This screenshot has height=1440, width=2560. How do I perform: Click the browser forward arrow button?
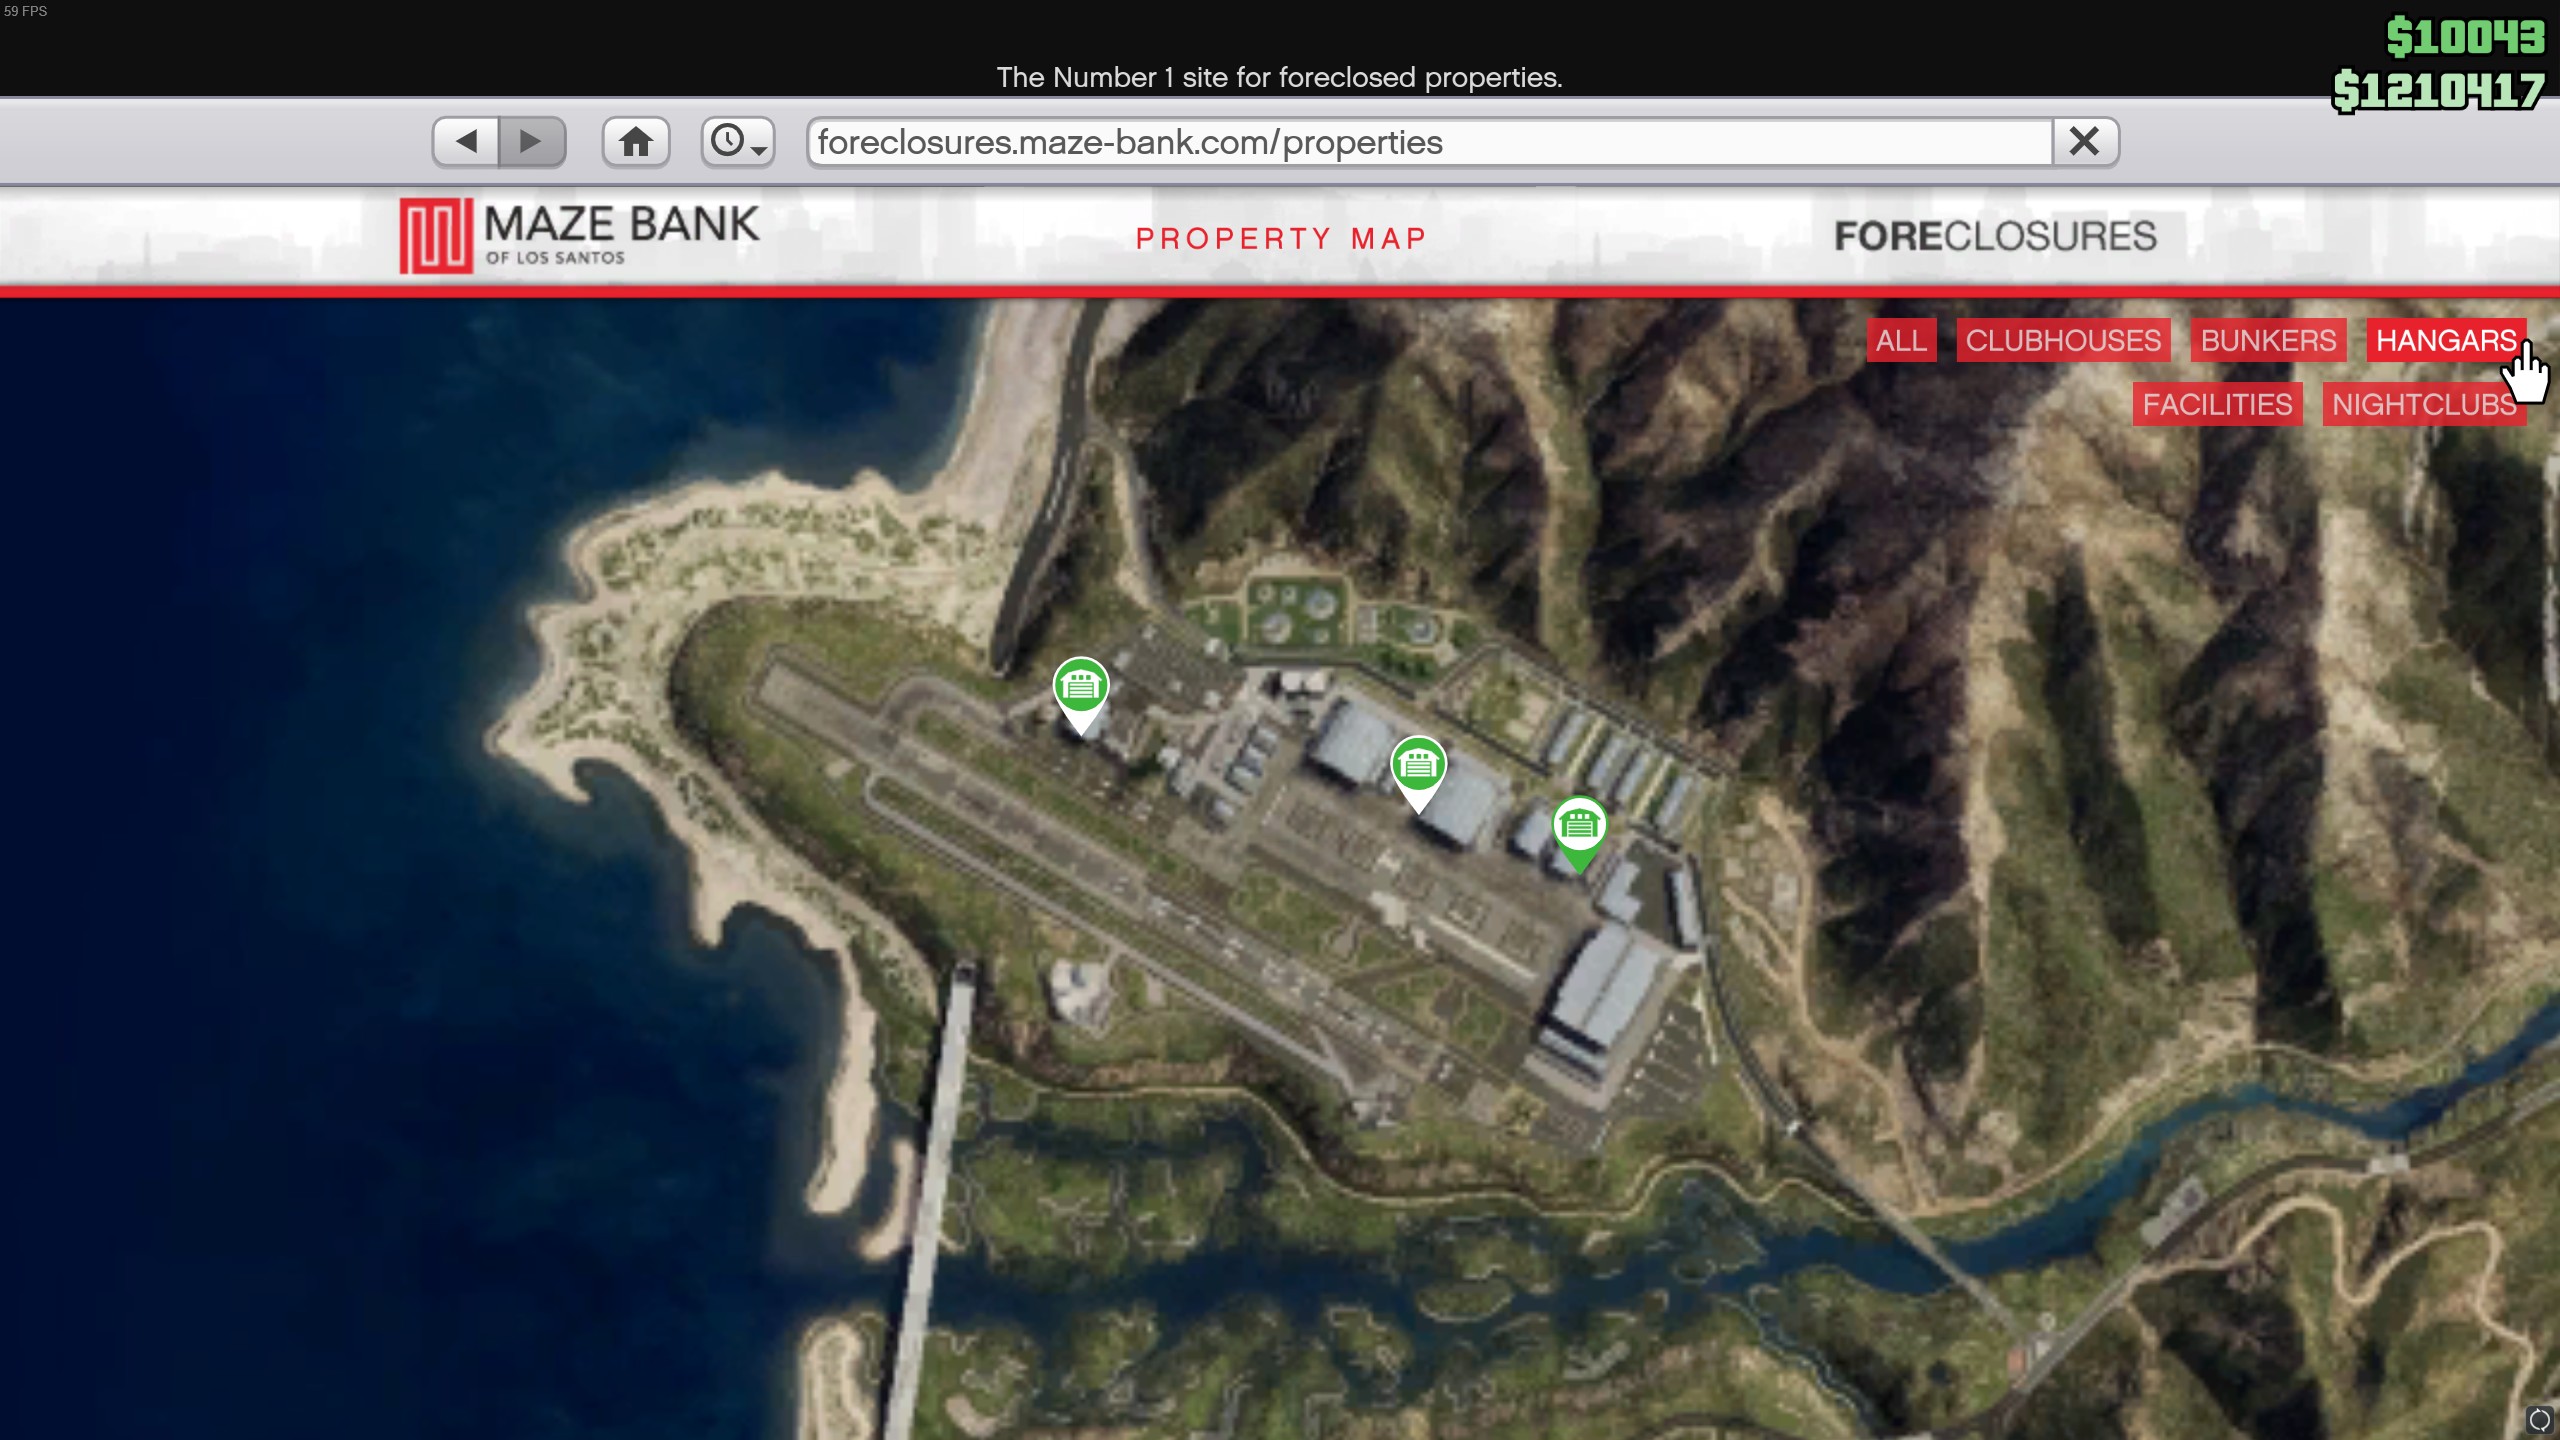tap(531, 142)
